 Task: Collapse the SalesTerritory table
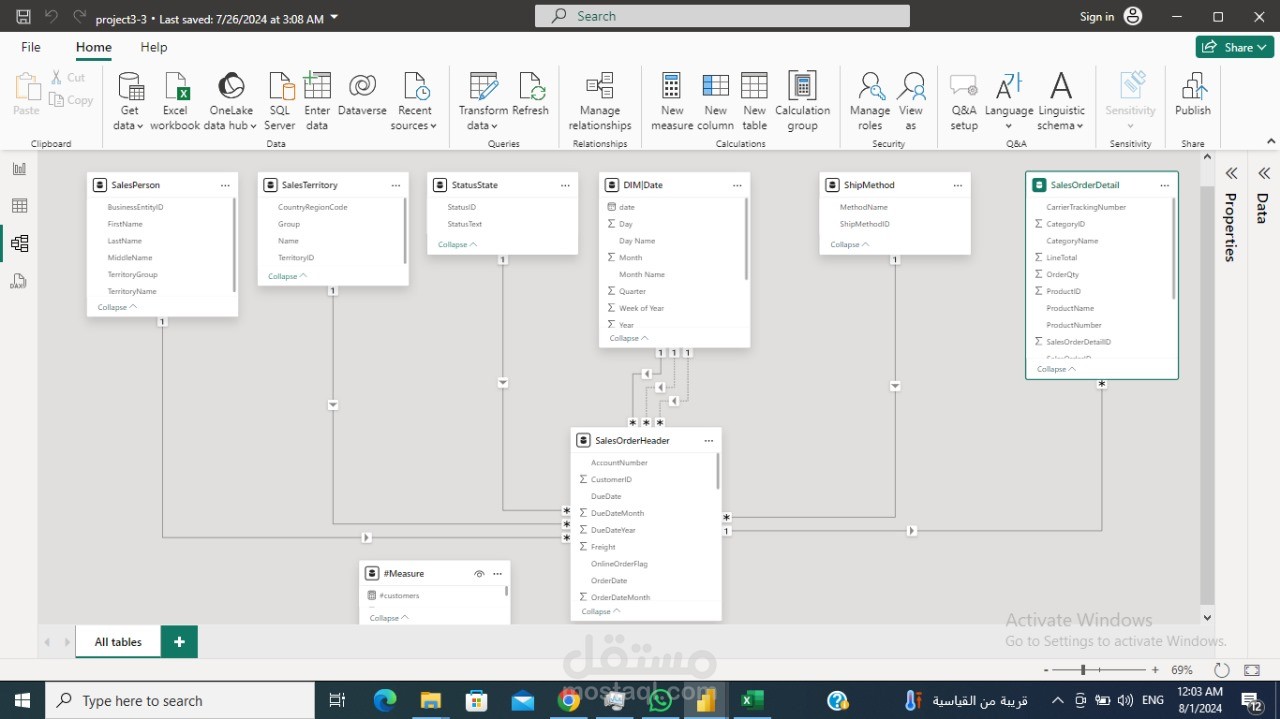287,276
